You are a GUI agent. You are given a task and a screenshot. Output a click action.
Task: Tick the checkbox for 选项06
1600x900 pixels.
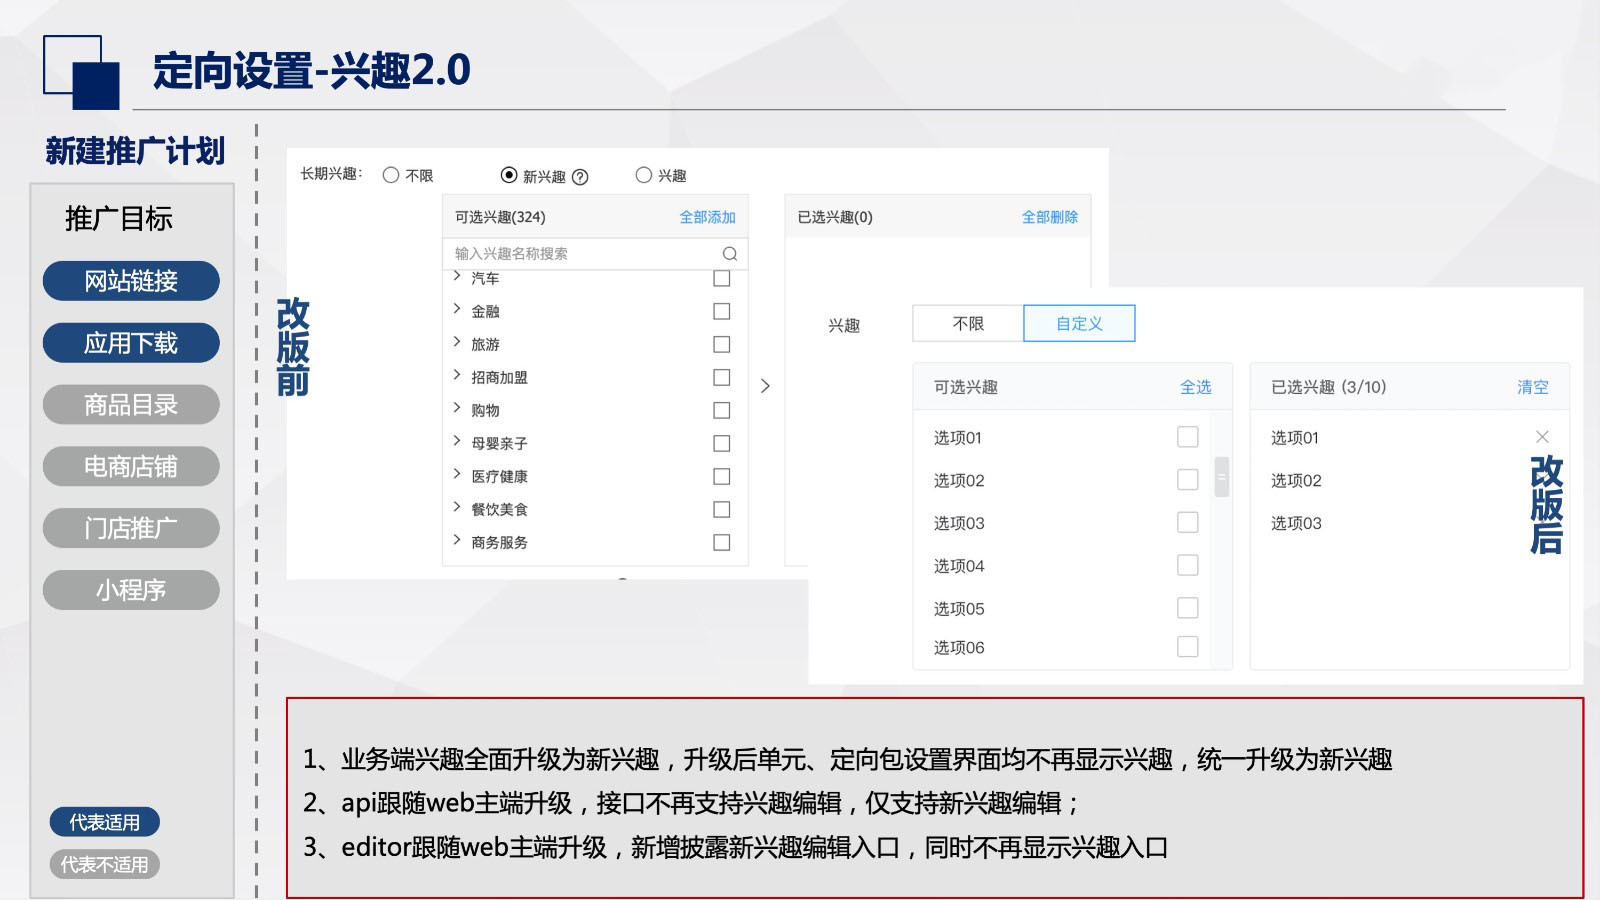pos(1188,647)
